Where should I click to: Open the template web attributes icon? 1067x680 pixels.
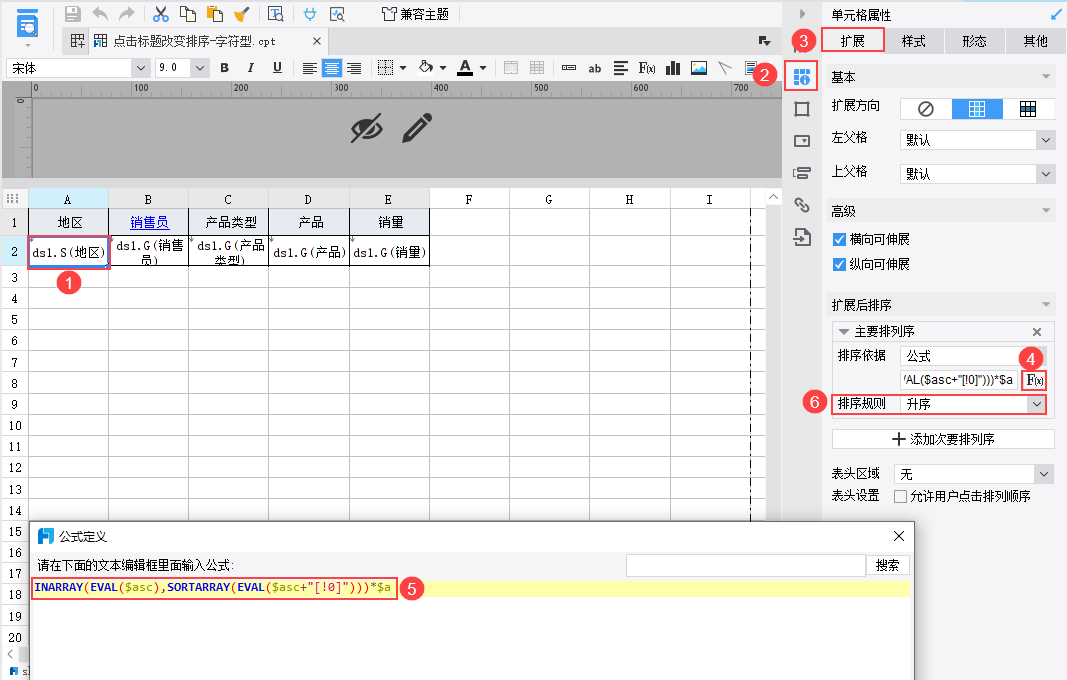pyautogui.click(x=276, y=14)
